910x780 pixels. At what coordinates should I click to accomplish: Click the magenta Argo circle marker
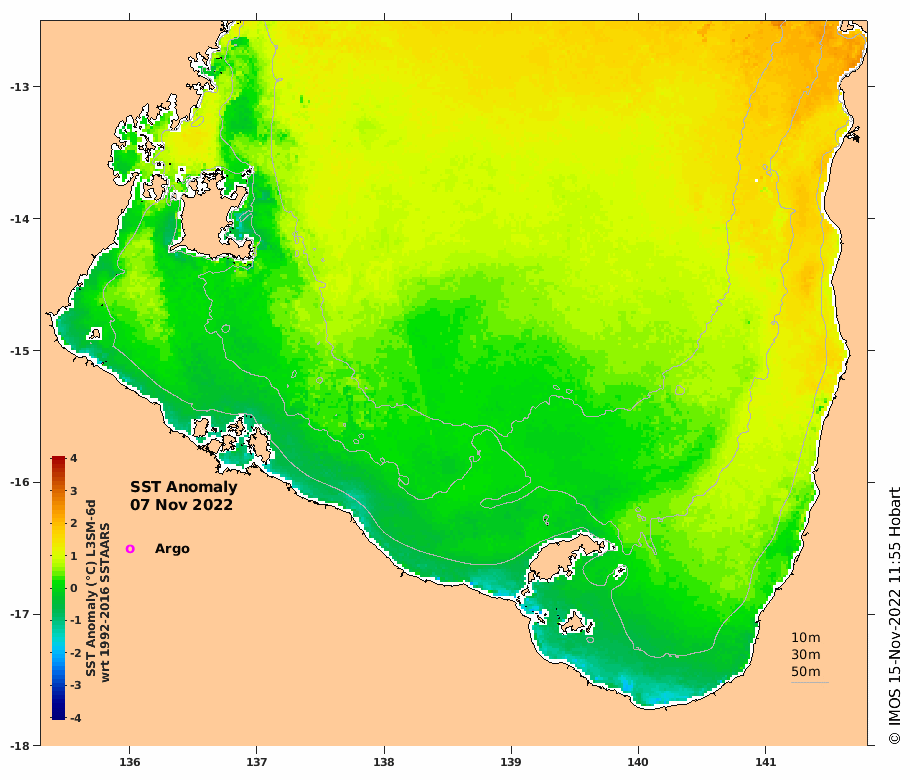click(130, 548)
